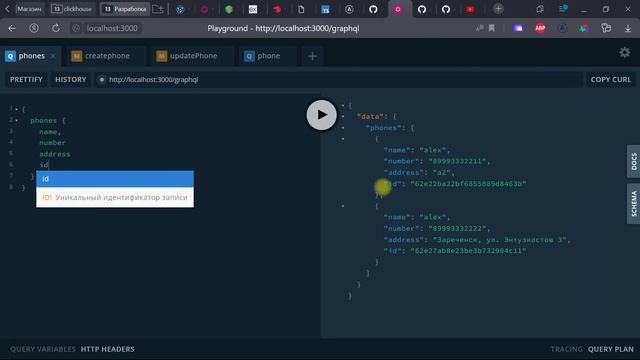Click the "number" field in query editor
The width and height of the screenshot is (640, 360).
point(52,143)
